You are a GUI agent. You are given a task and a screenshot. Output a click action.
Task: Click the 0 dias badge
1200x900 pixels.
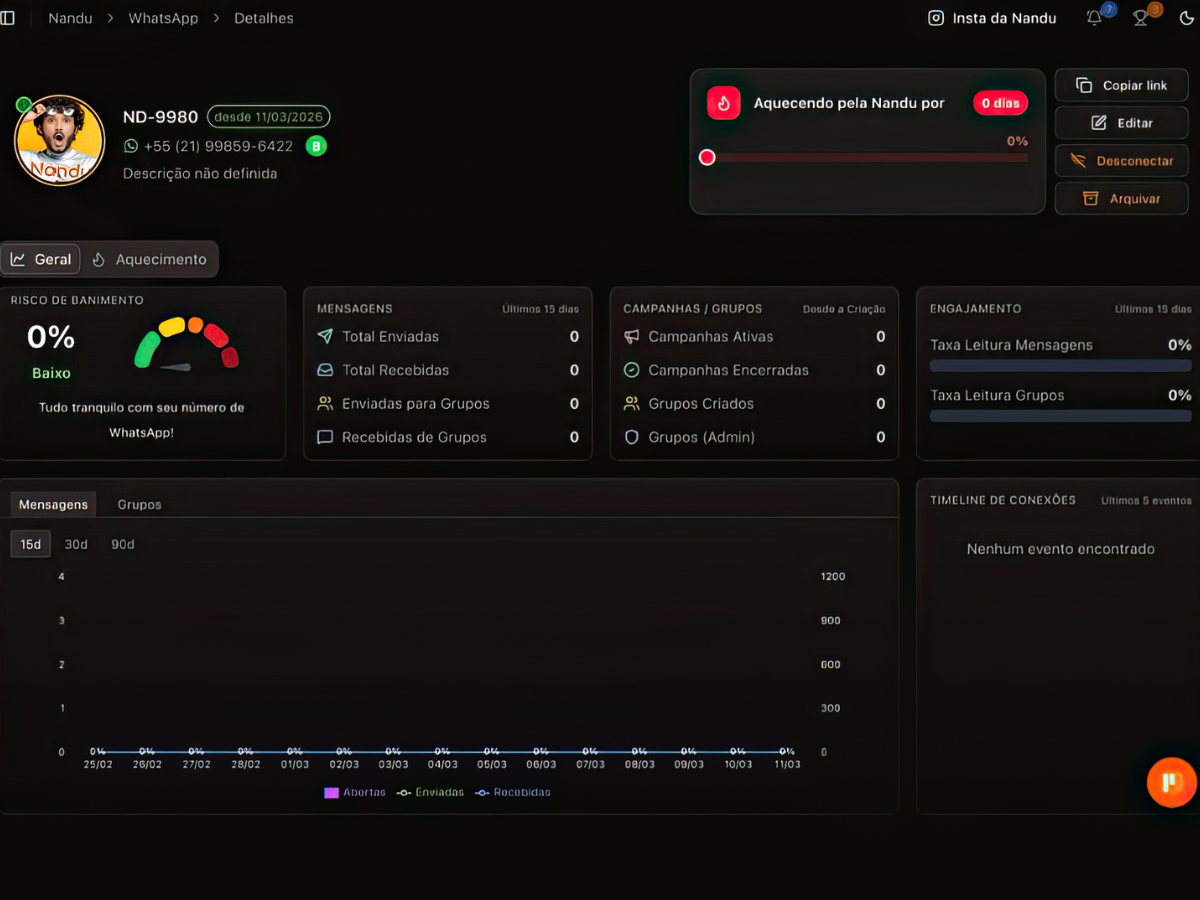(x=1000, y=103)
